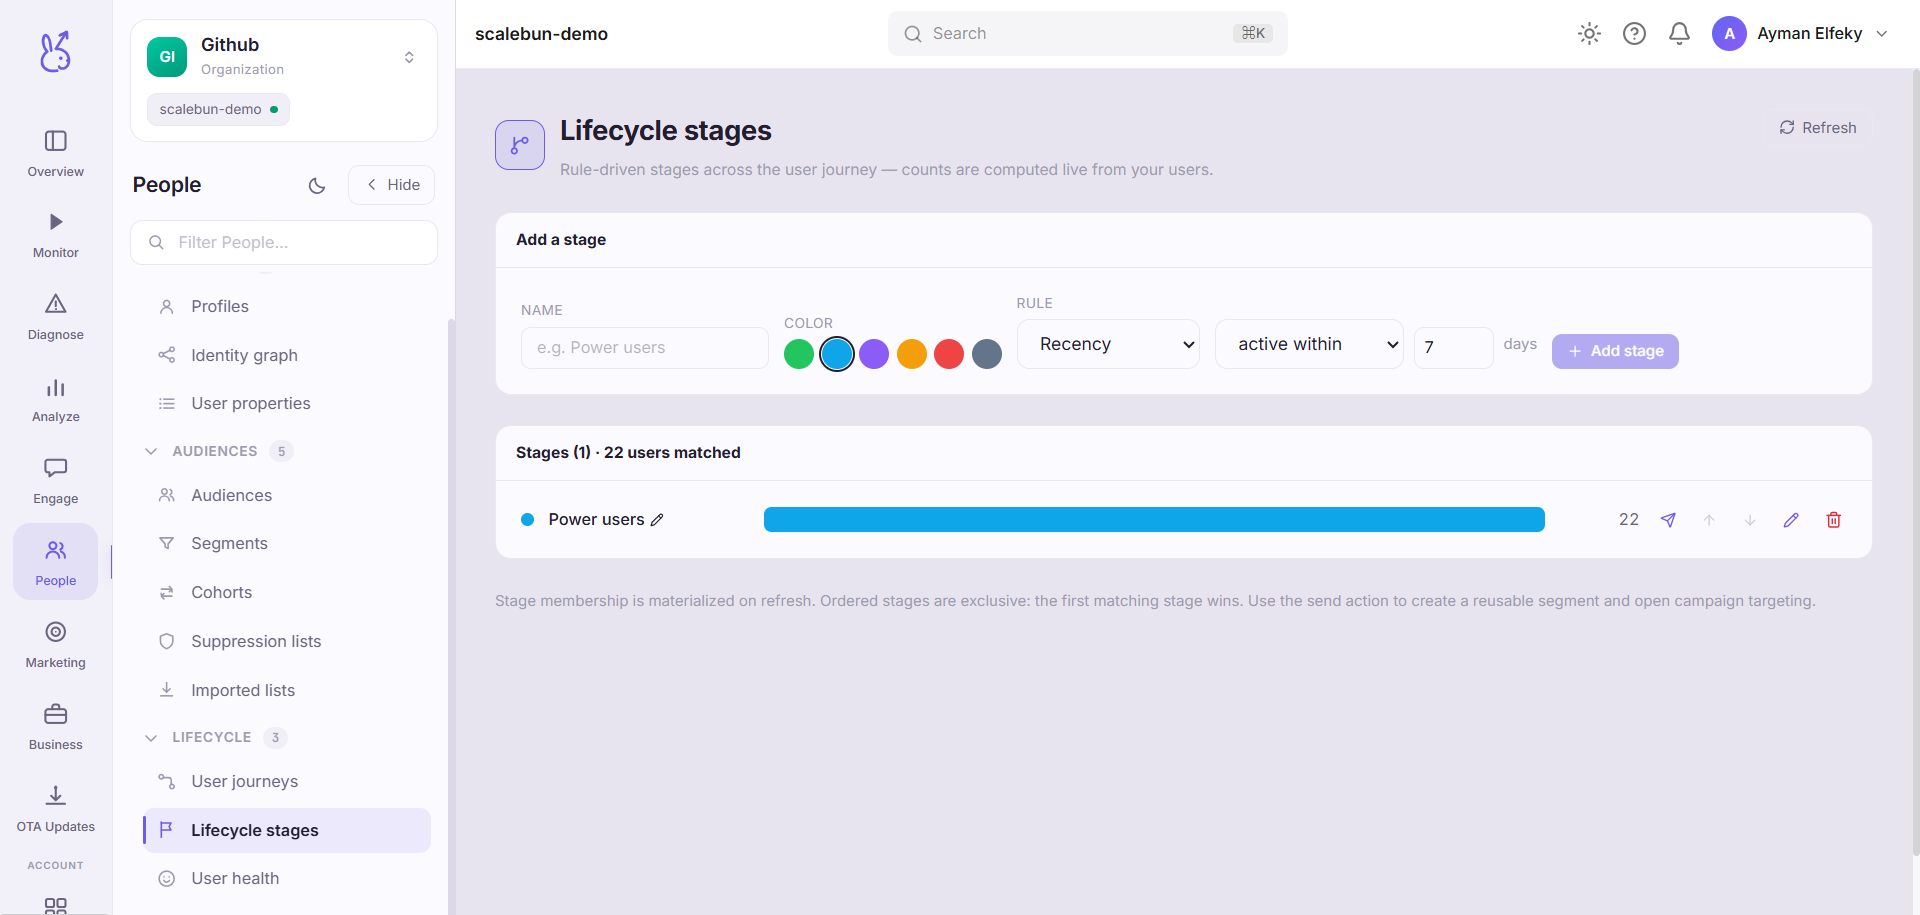The width and height of the screenshot is (1920, 915).
Task: Open Monitor in left rail
Action: click(56, 235)
